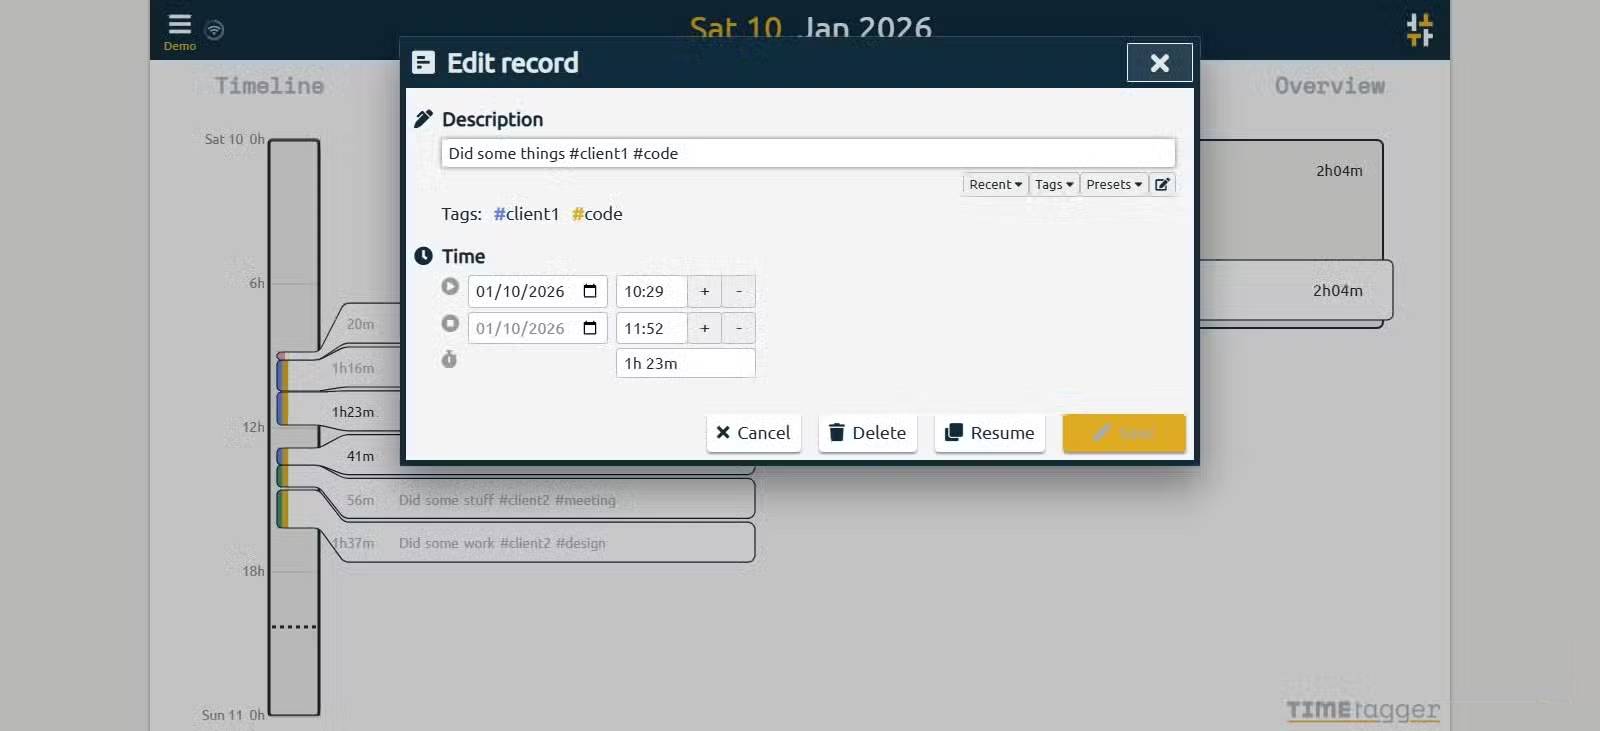Click the end time field 11:52
Screen dimensions: 1600x731
point(652,328)
